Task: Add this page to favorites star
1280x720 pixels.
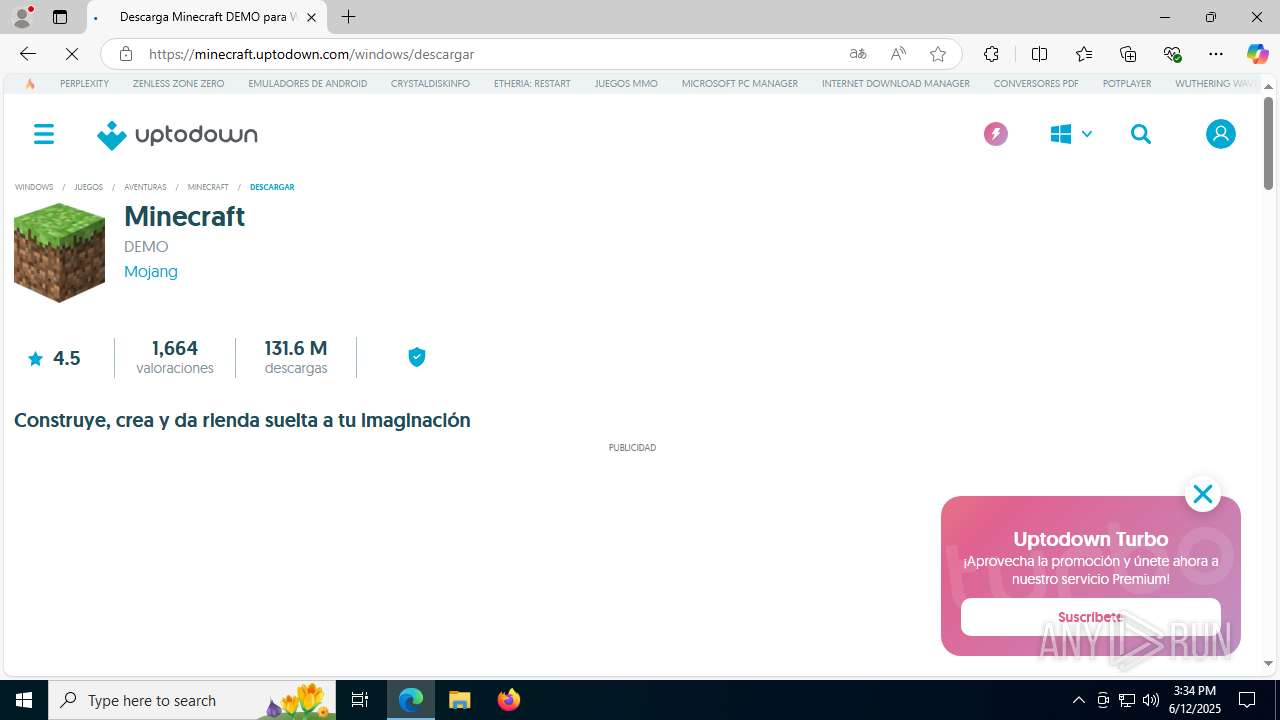Action: [938, 54]
